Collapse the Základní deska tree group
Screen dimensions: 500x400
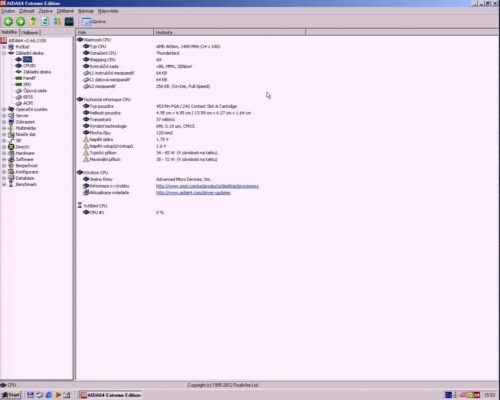pyautogui.click(x=4, y=53)
